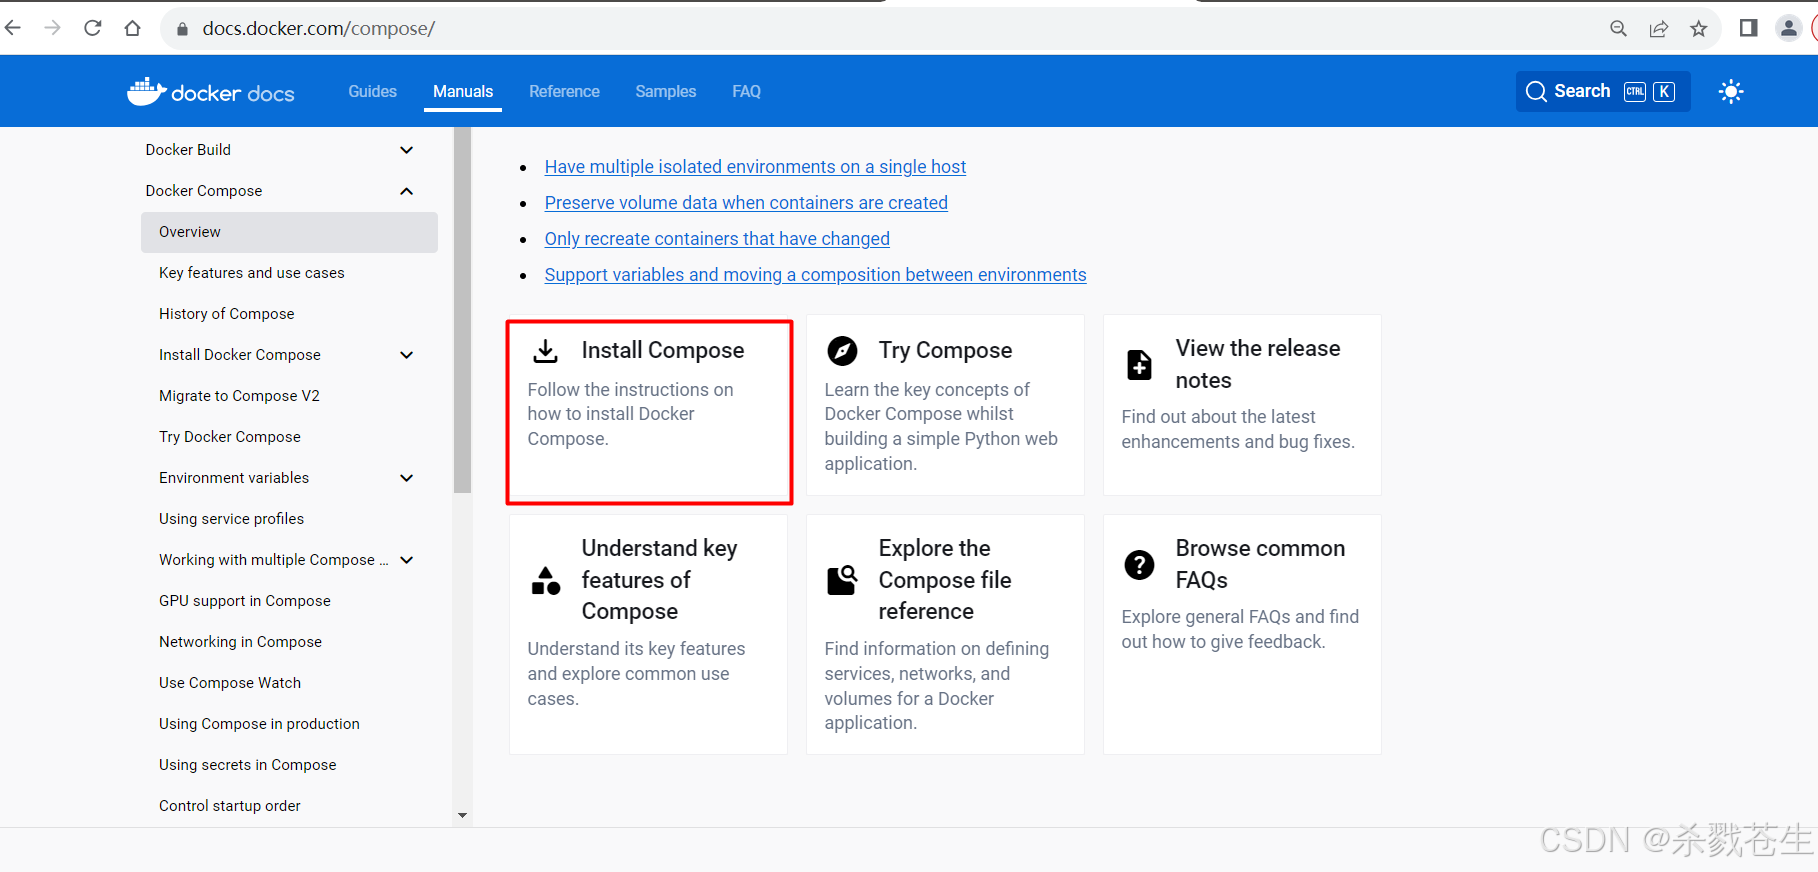Click the file-plus icon for release notes
Viewport: 1818px width, 872px height.
1139,364
